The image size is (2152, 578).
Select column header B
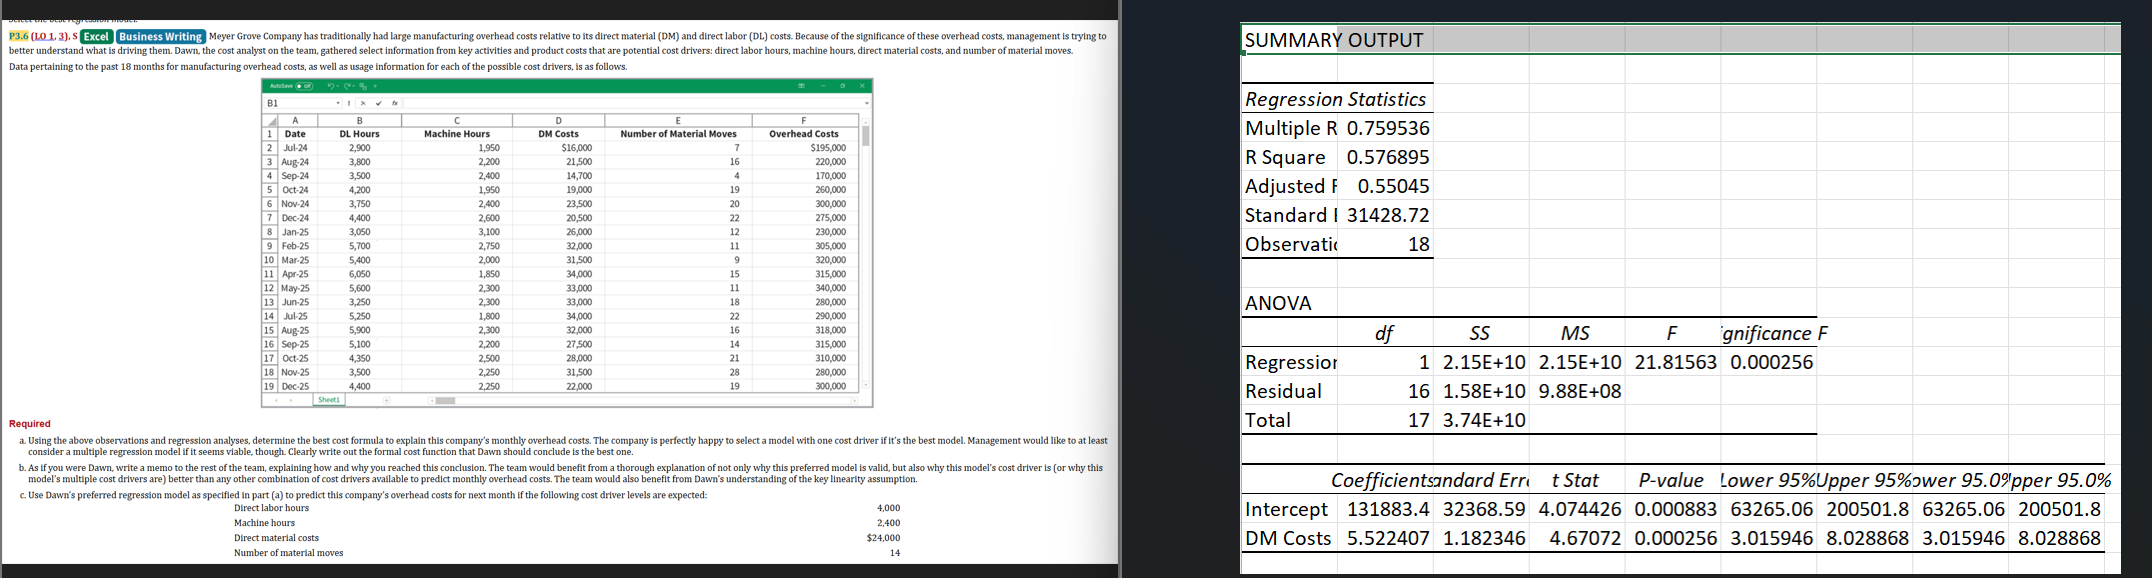pos(359,121)
